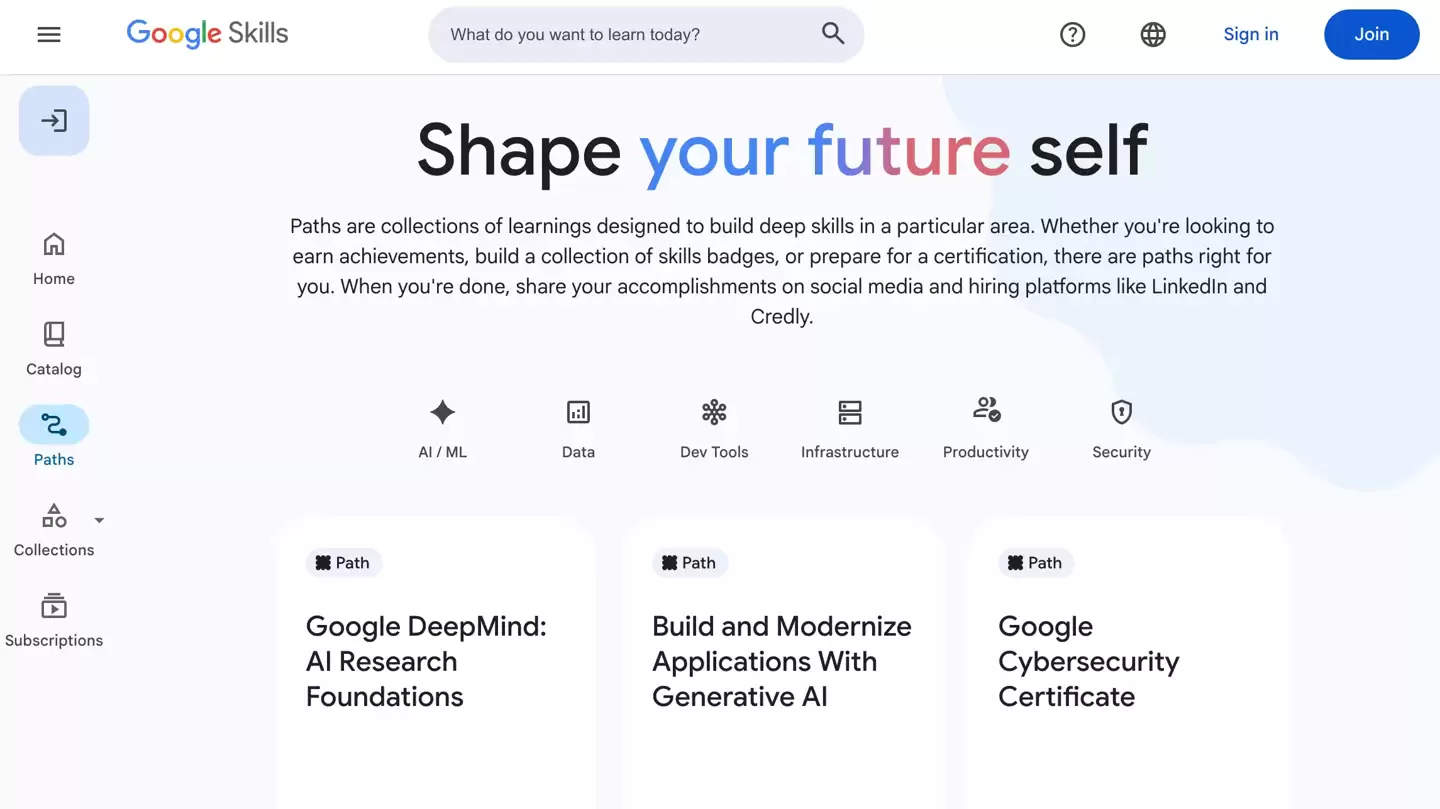Click inside the search input field
This screenshot has width=1440, height=809.
coord(620,33)
